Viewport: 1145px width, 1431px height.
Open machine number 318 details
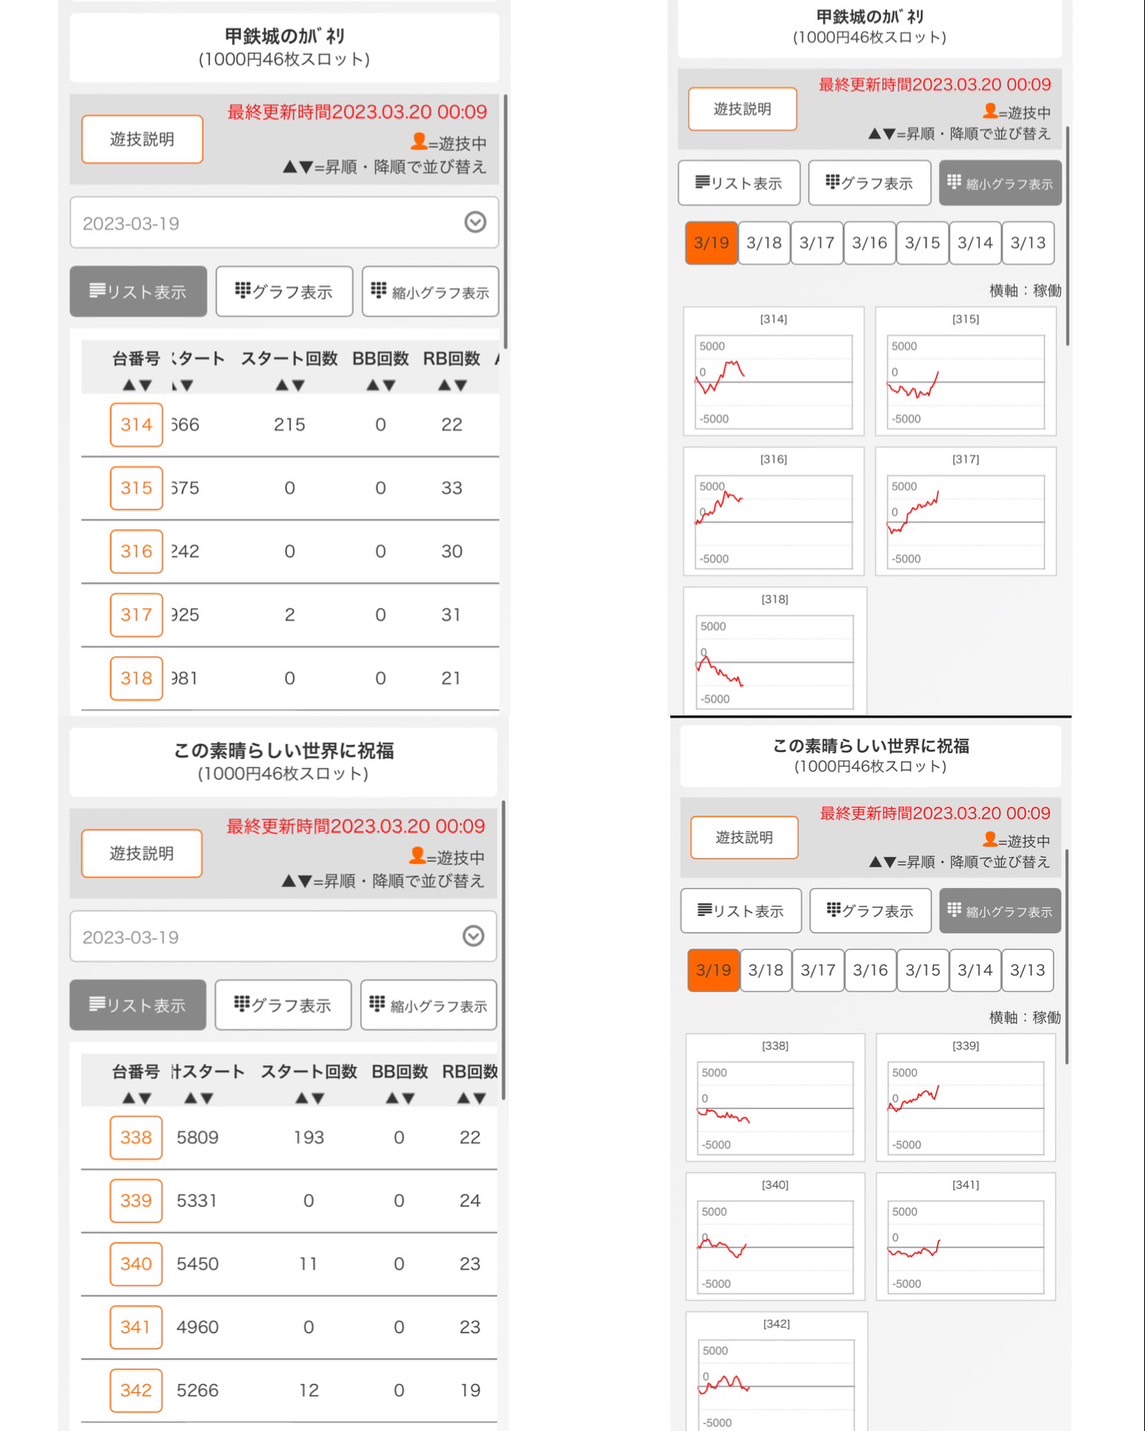pos(136,678)
